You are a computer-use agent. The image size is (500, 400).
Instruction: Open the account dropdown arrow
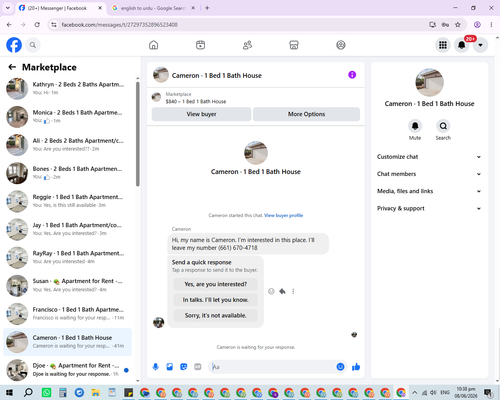[480, 45]
